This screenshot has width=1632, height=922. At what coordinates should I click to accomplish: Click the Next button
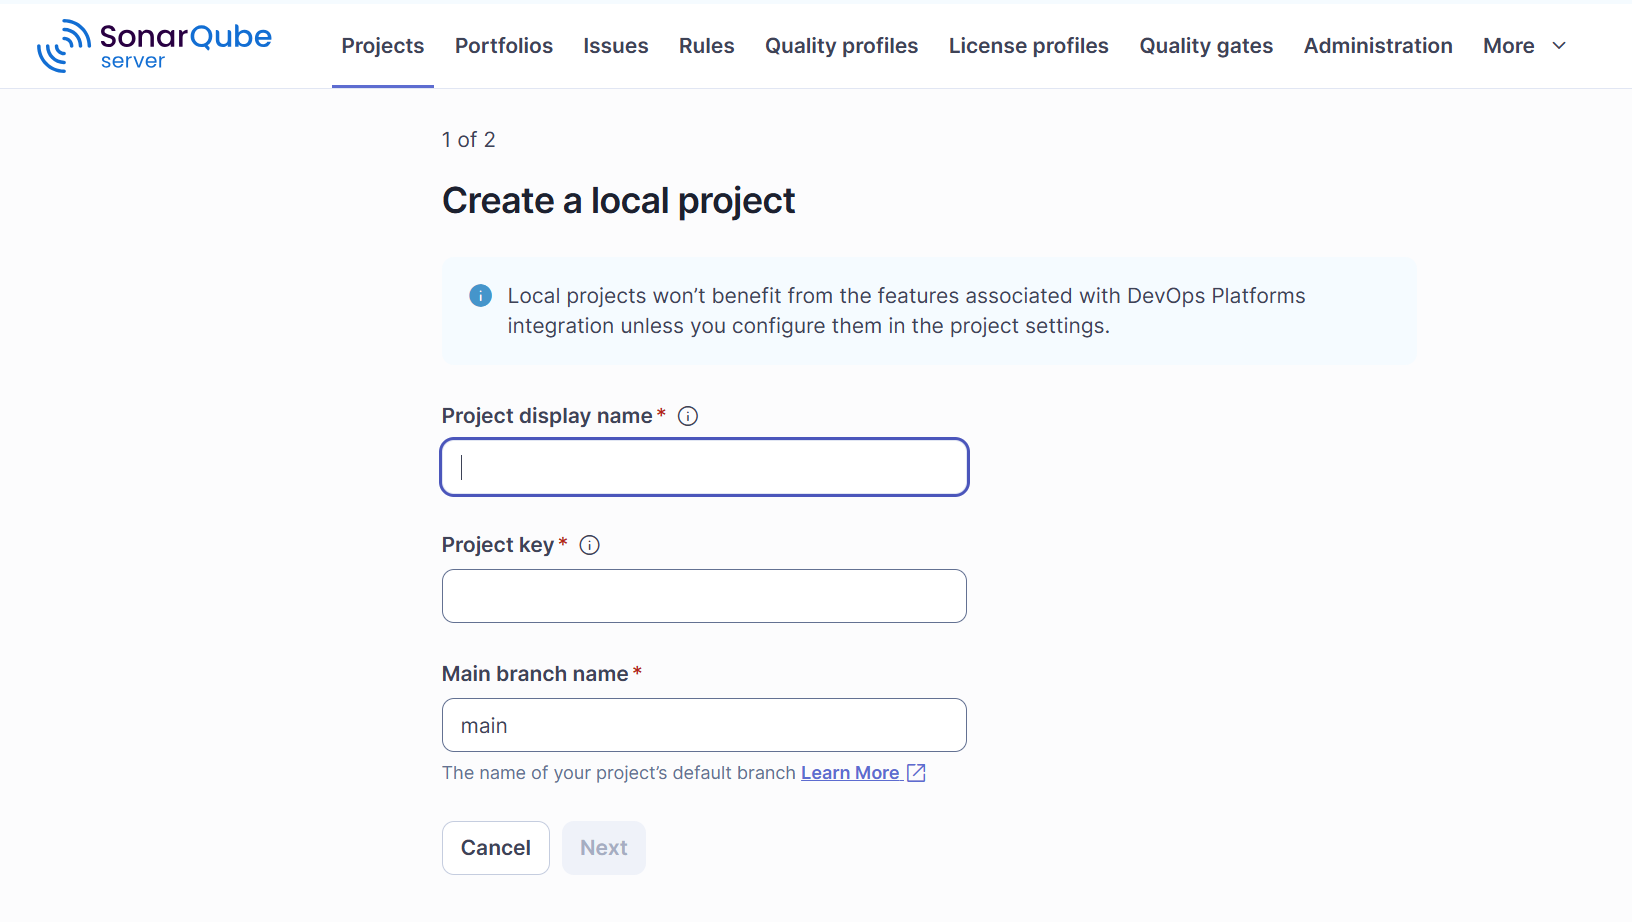point(604,848)
